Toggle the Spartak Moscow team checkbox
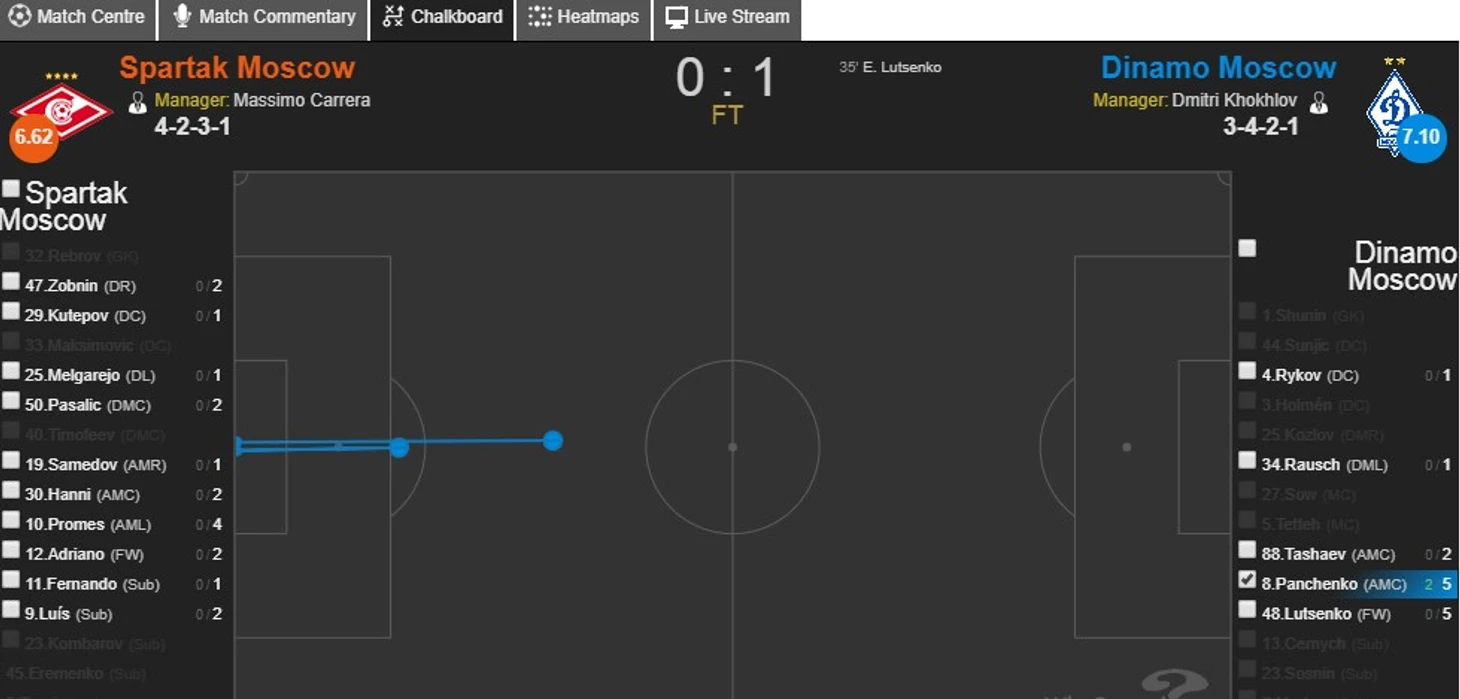The width and height of the screenshot is (1460, 699). click(x=11, y=188)
